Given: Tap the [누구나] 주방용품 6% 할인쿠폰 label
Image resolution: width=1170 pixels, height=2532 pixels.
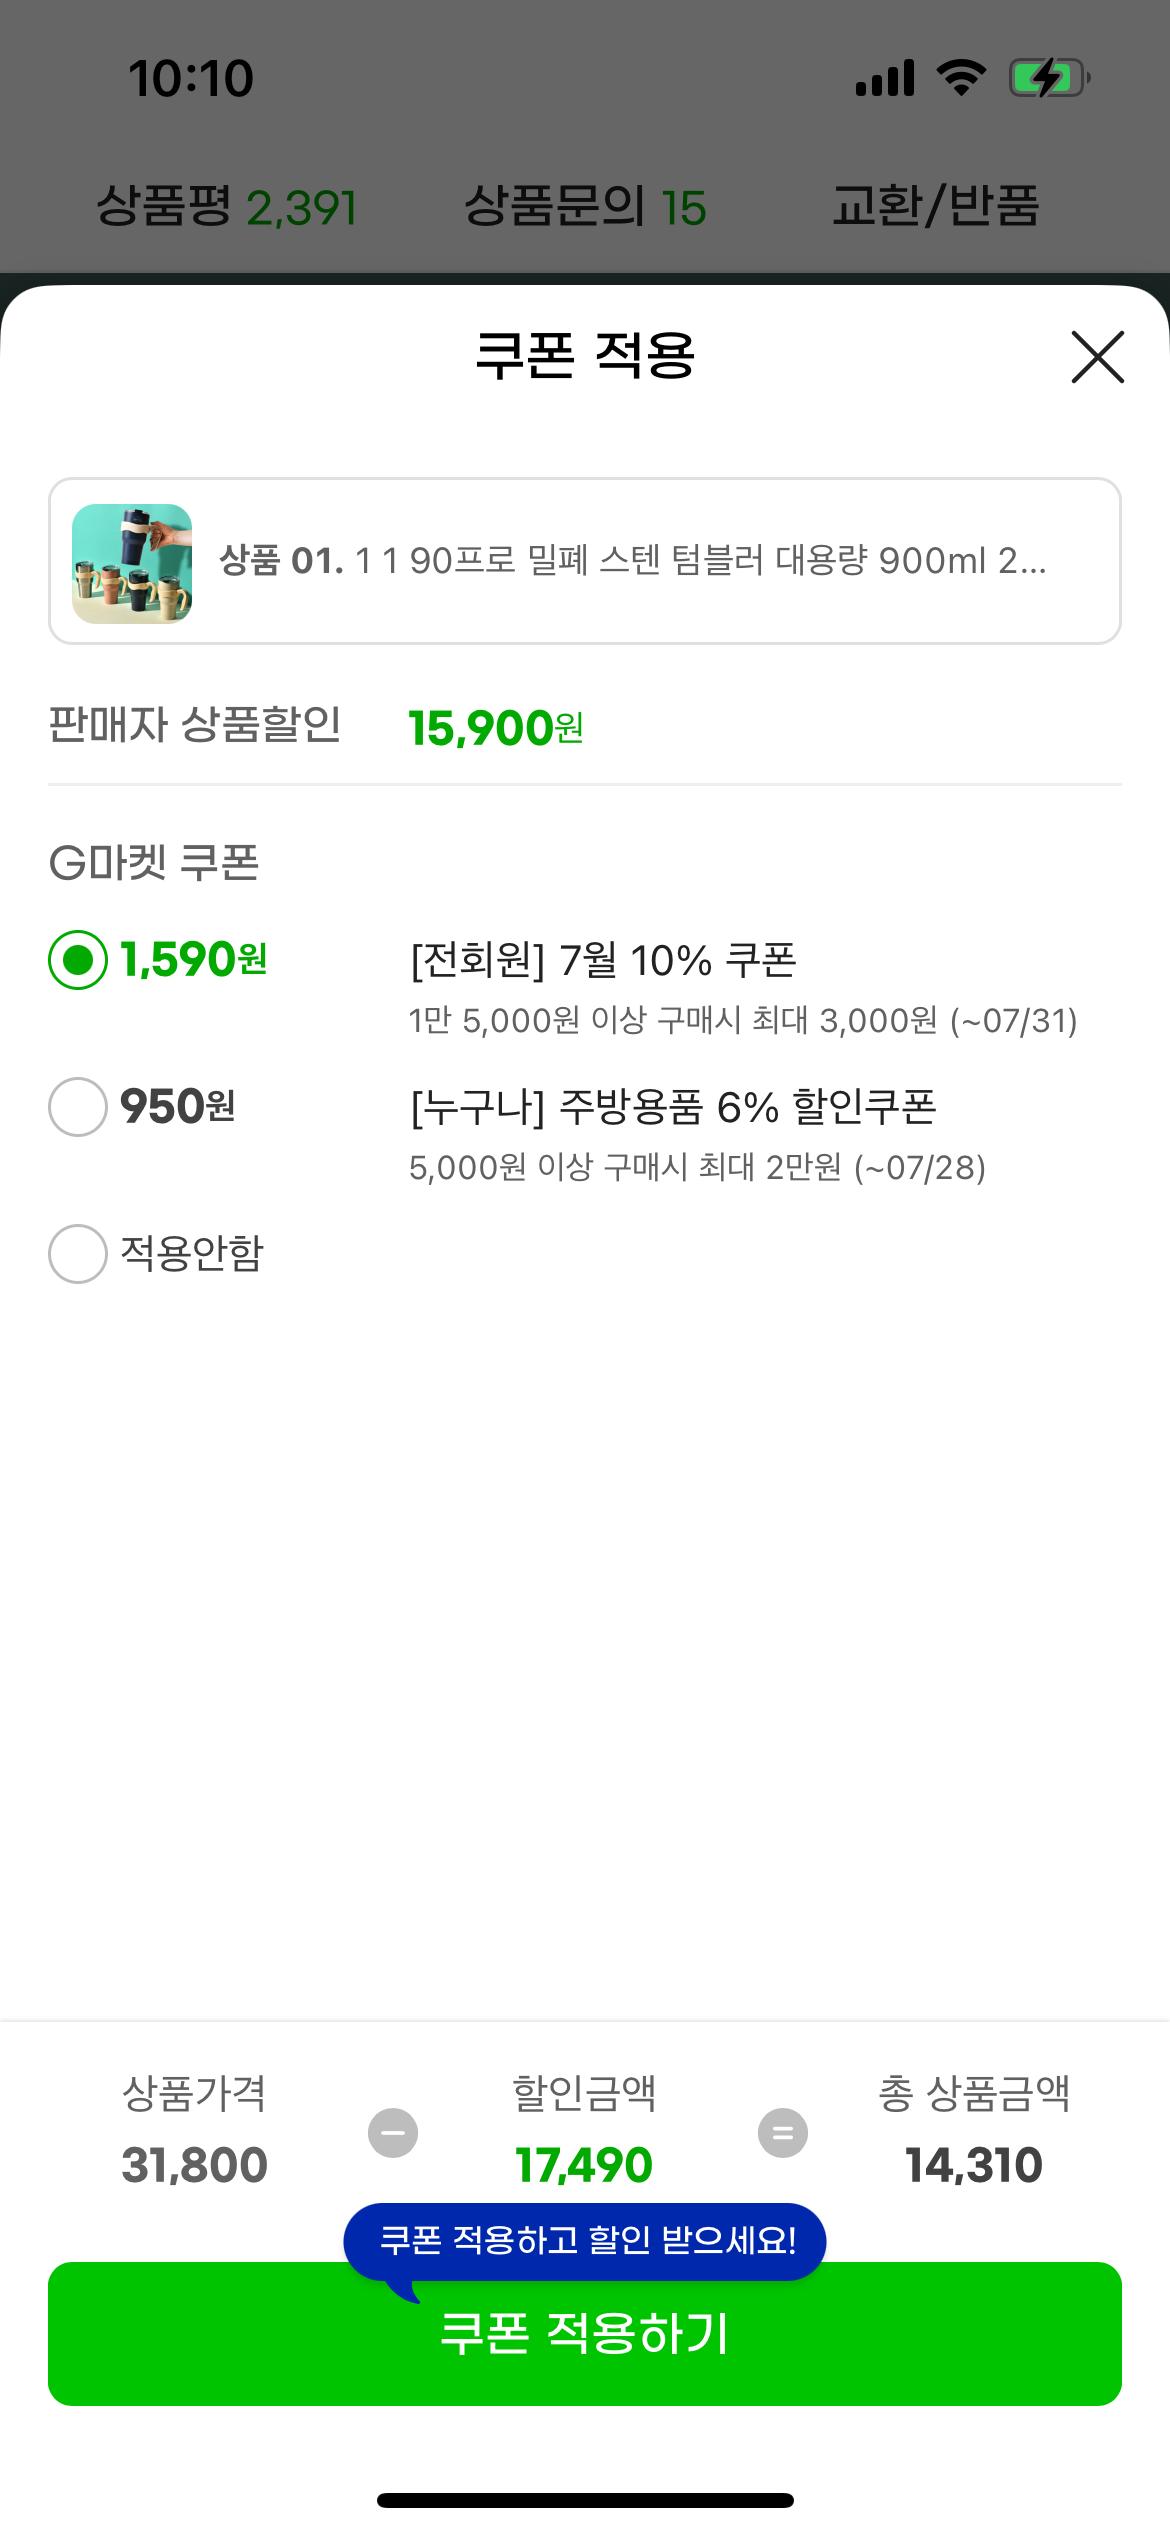Looking at the screenshot, I should click(673, 1107).
